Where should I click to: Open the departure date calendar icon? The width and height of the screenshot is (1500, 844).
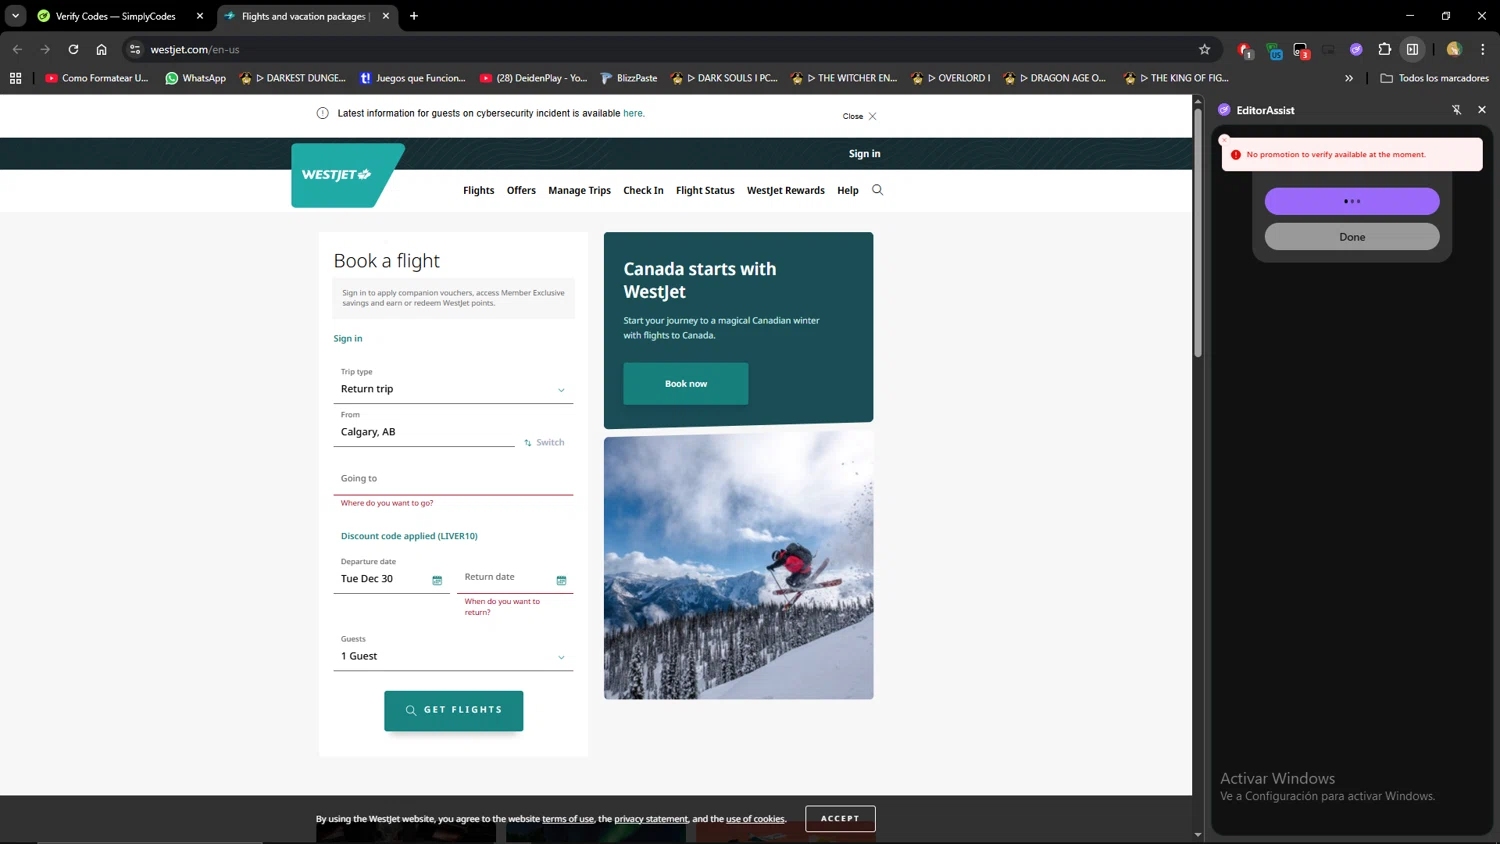coord(437,580)
